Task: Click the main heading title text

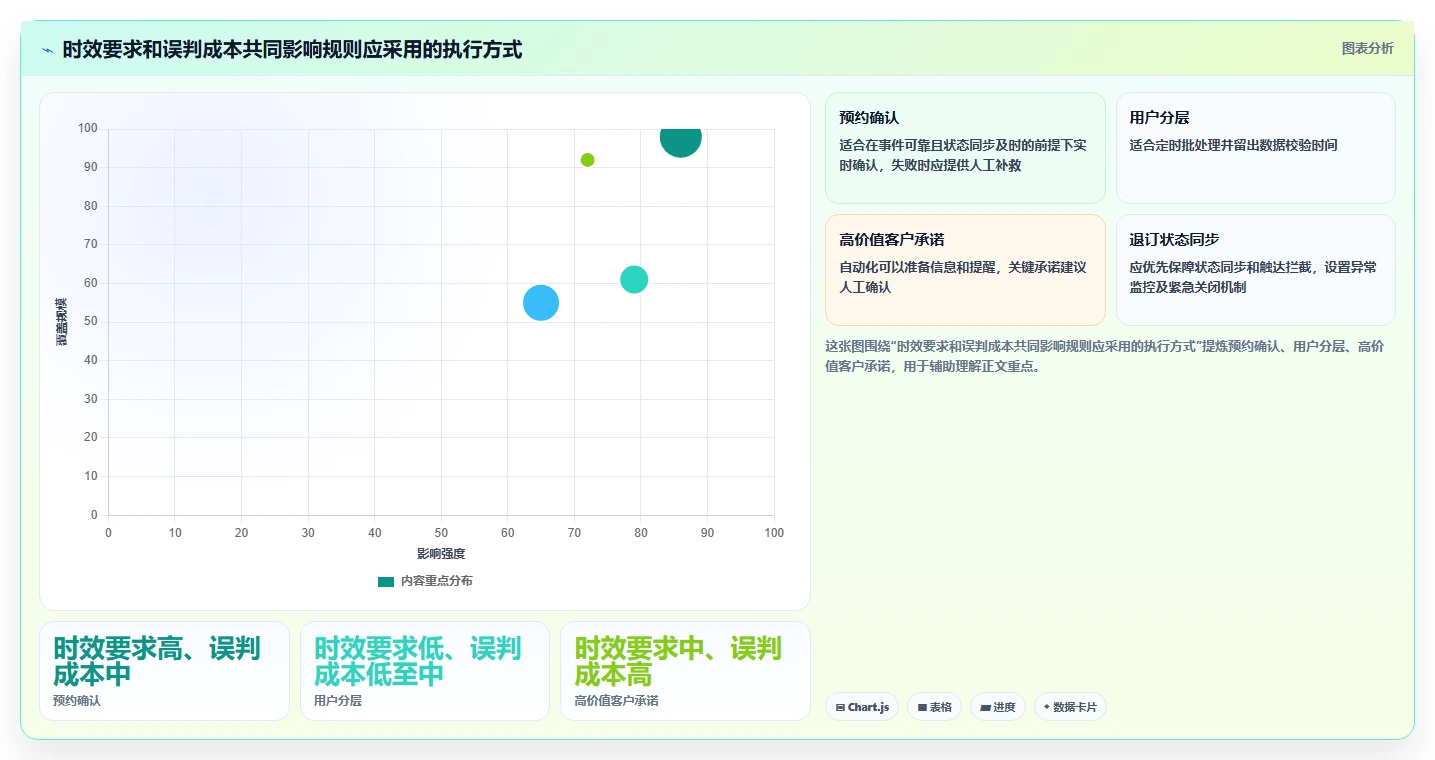Action: pyautogui.click(x=292, y=50)
